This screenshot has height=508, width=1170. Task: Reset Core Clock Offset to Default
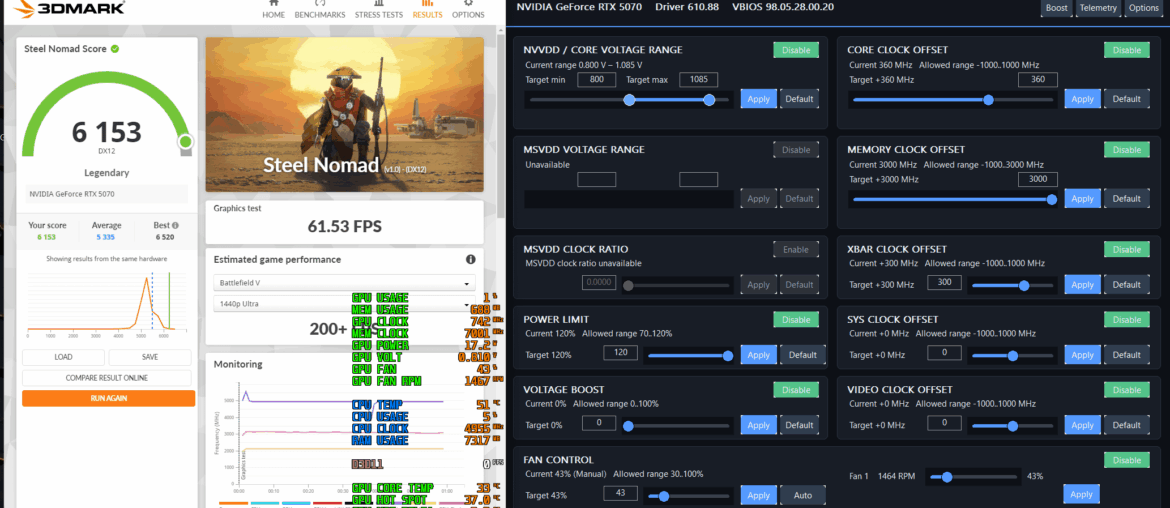coord(1127,98)
